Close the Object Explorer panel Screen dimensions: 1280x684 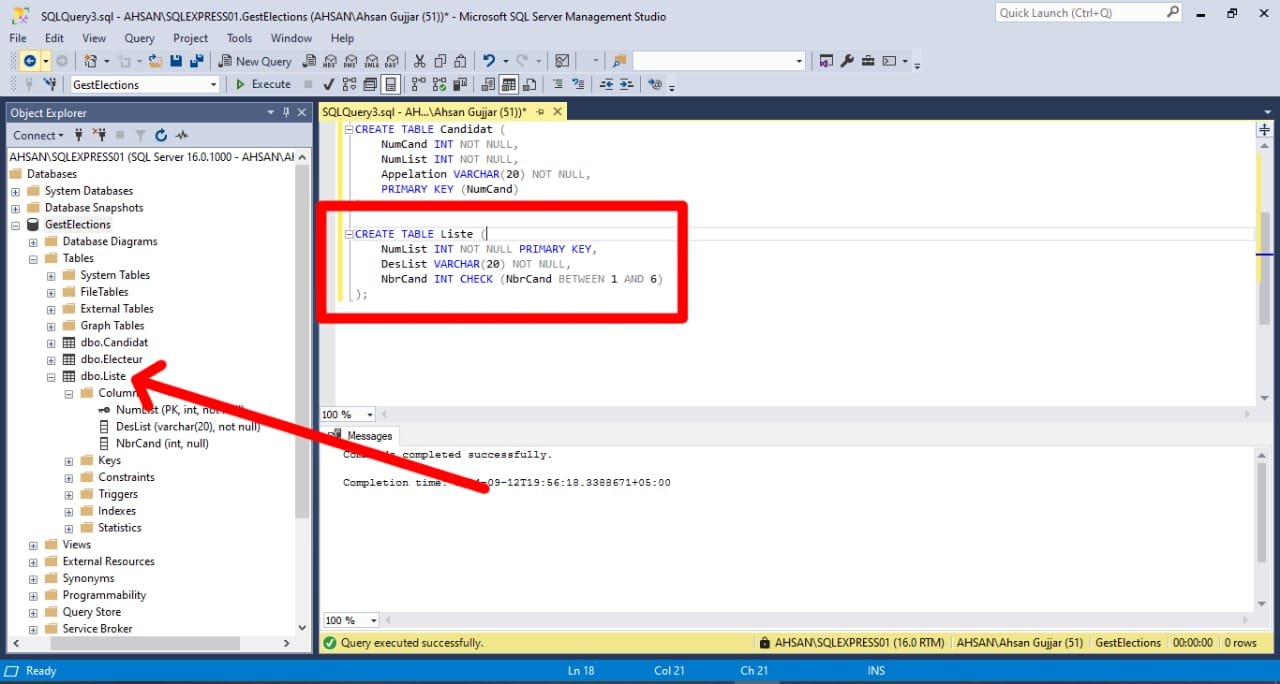302,112
